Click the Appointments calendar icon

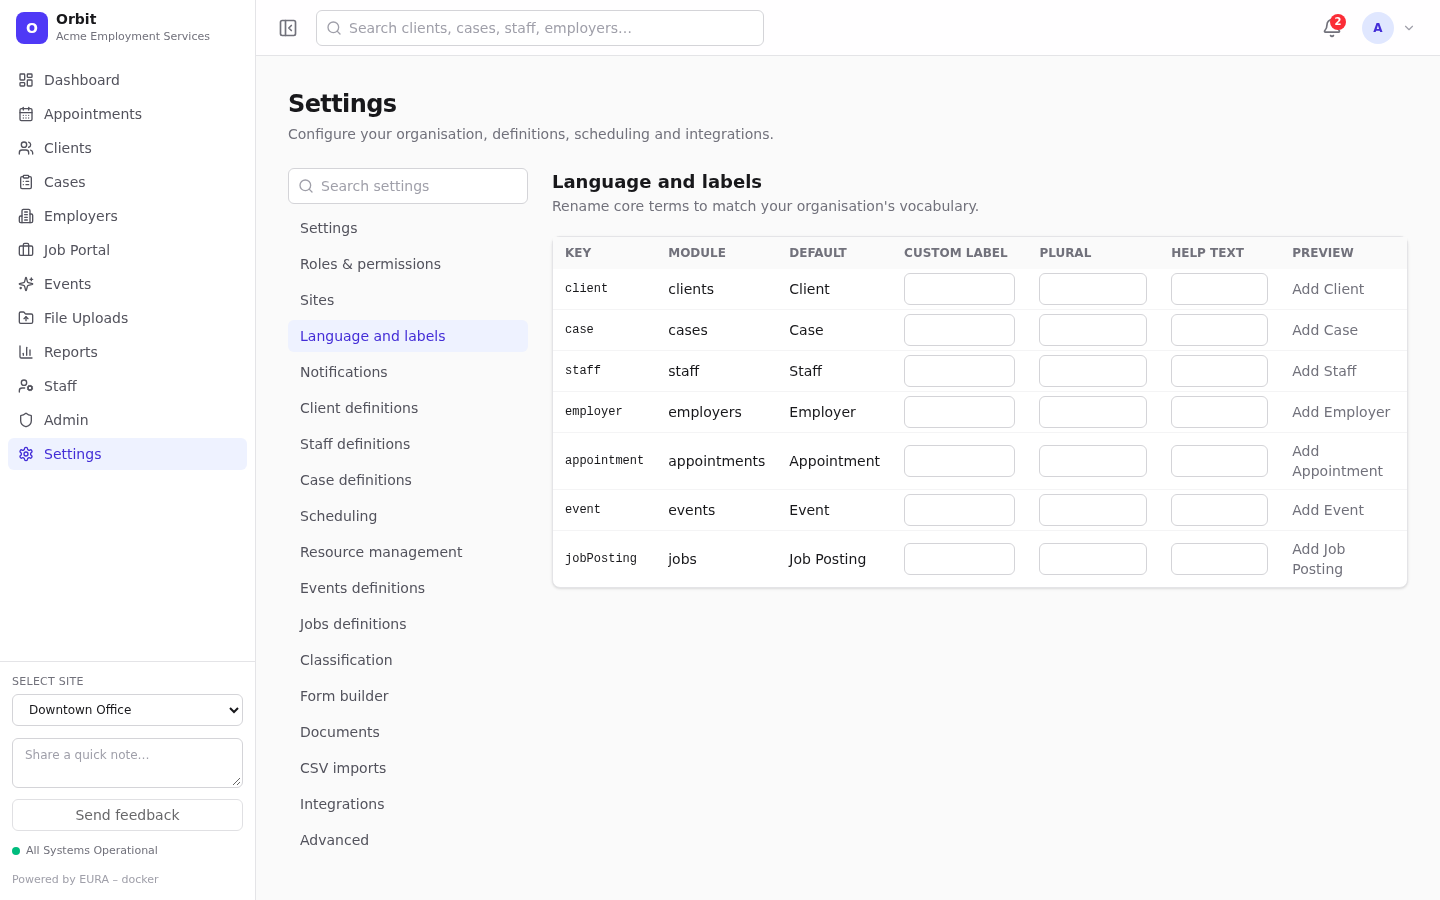pyautogui.click(x=26, y=114)
